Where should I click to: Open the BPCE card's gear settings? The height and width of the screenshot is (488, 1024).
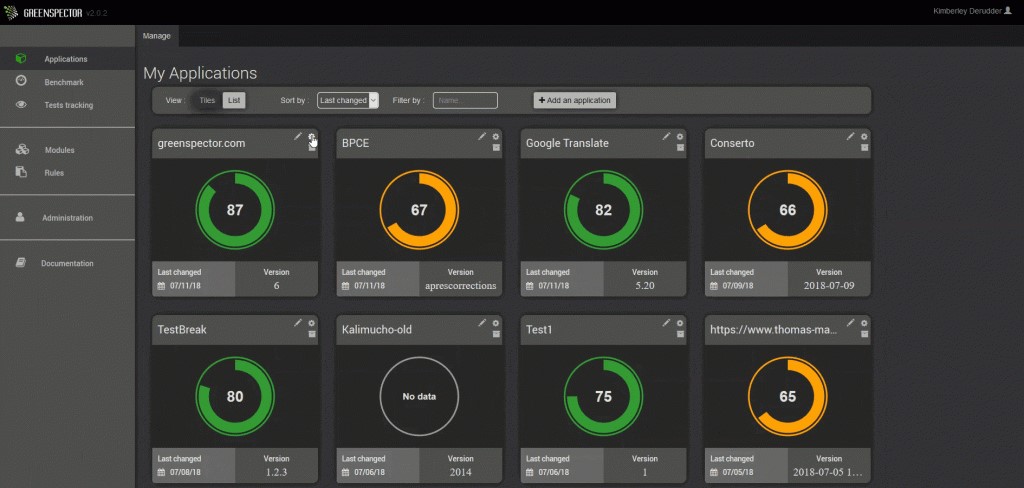[496, 137]
